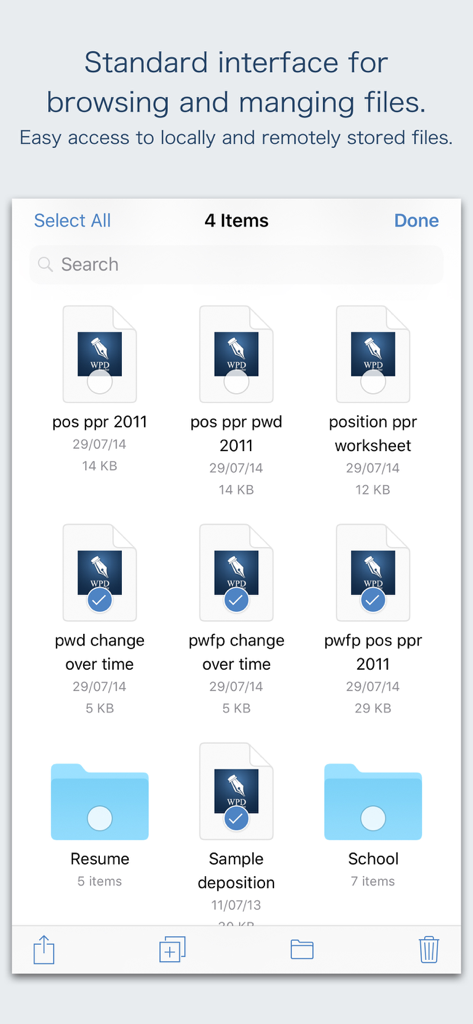
Task: Tap the magnifier icon in Search bar
Action: [x=45, y=264]
